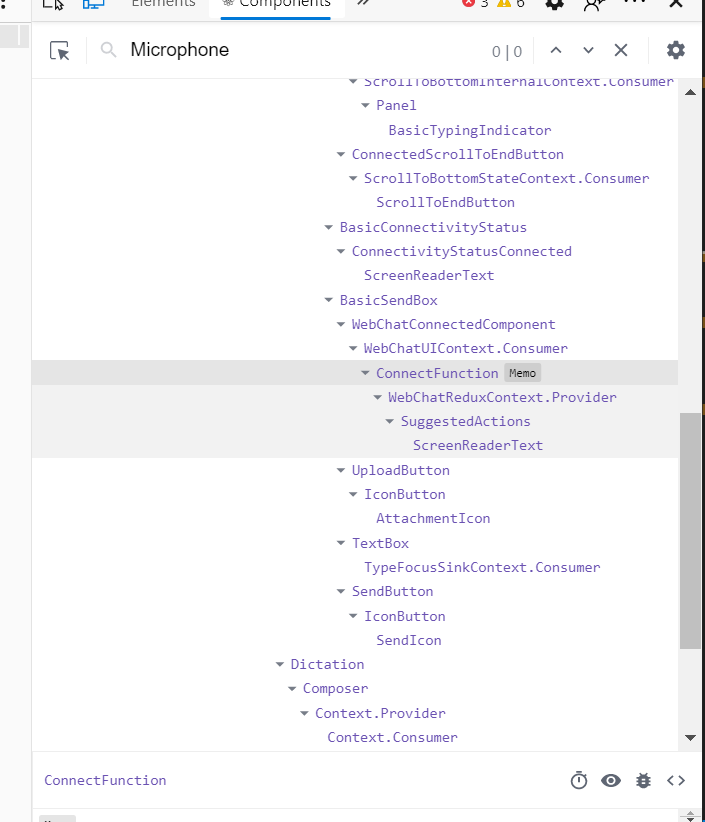Click the next search result arrow
This screenshot has height=822, width=705.
click(588, 49)
